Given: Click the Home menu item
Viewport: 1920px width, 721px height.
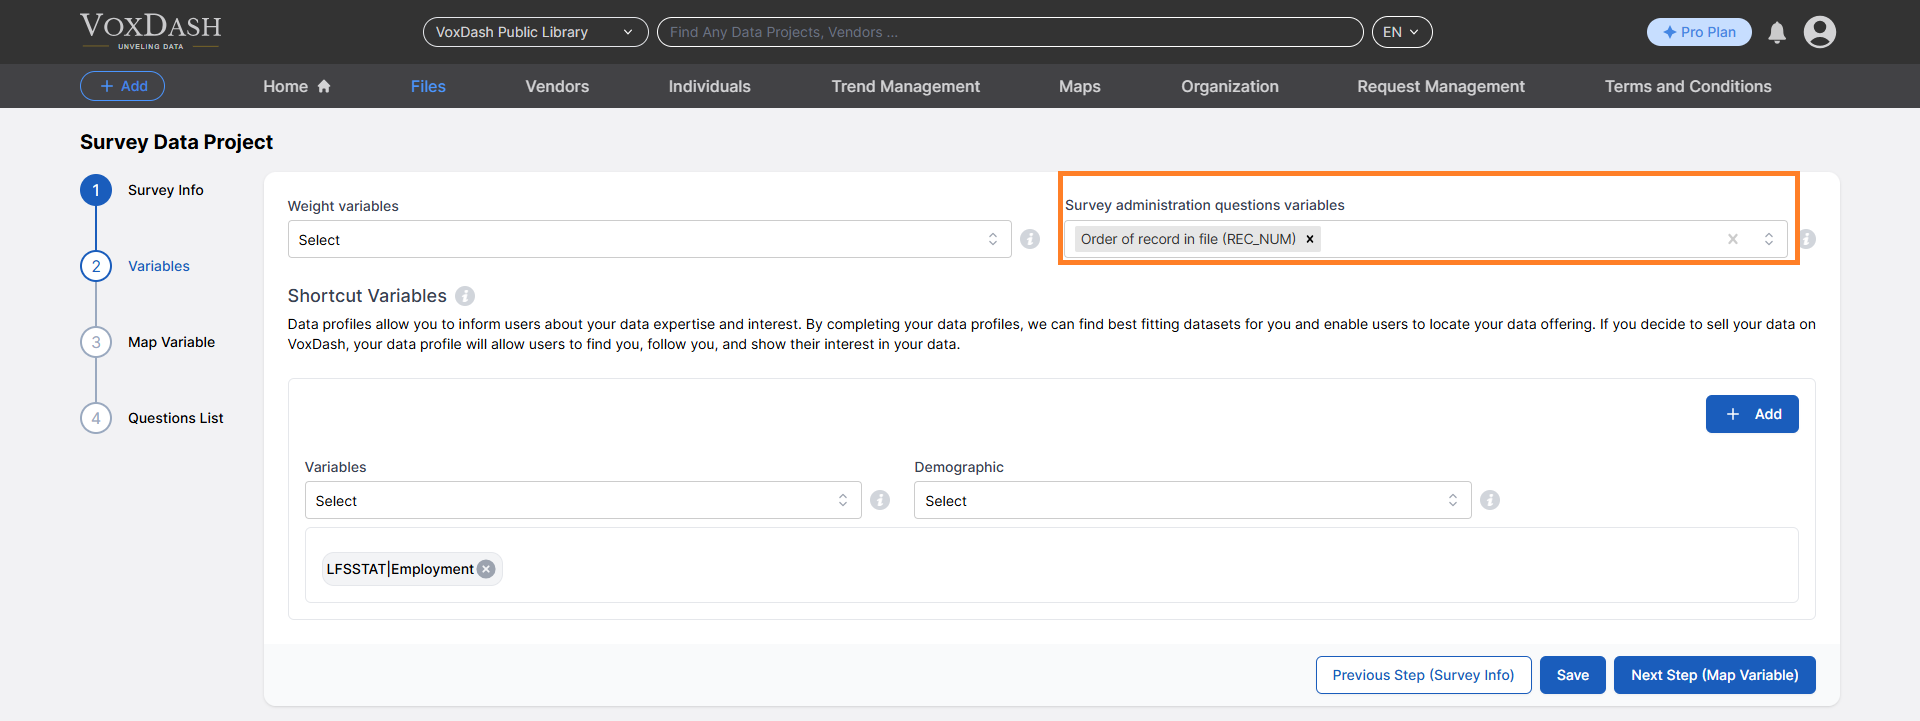Looking at the screenshot, I should 296,86.
